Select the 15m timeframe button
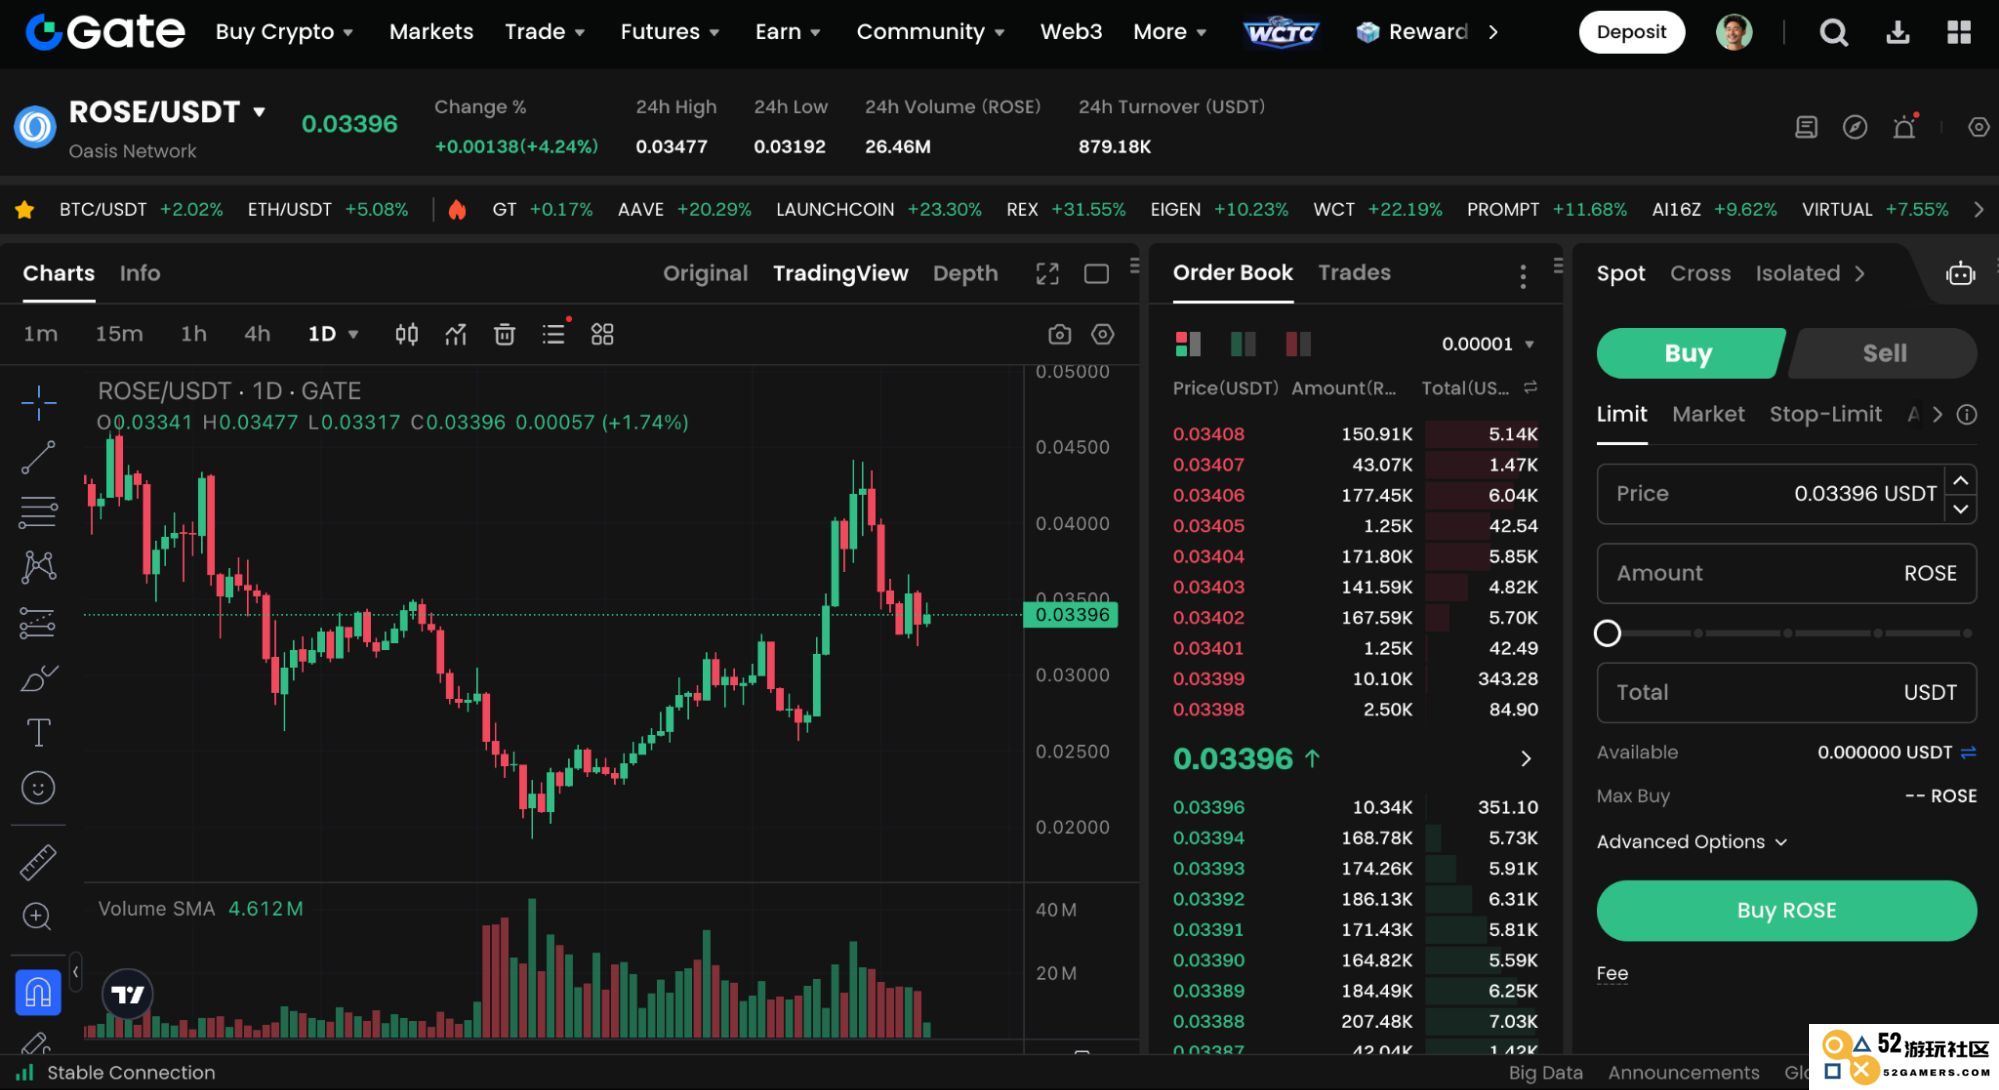 coord(119,334)
